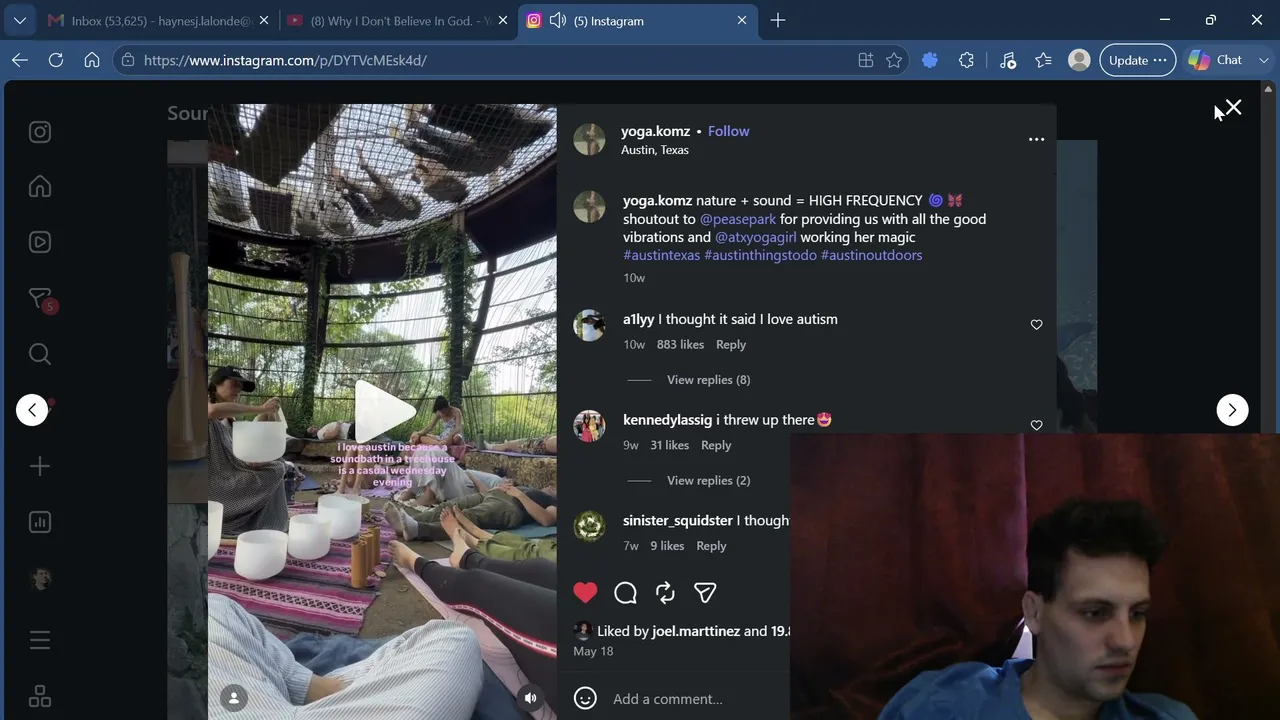This screenshot has height=720, width=1280.
Task: Open the browser home page
Action: click(92, 60)
